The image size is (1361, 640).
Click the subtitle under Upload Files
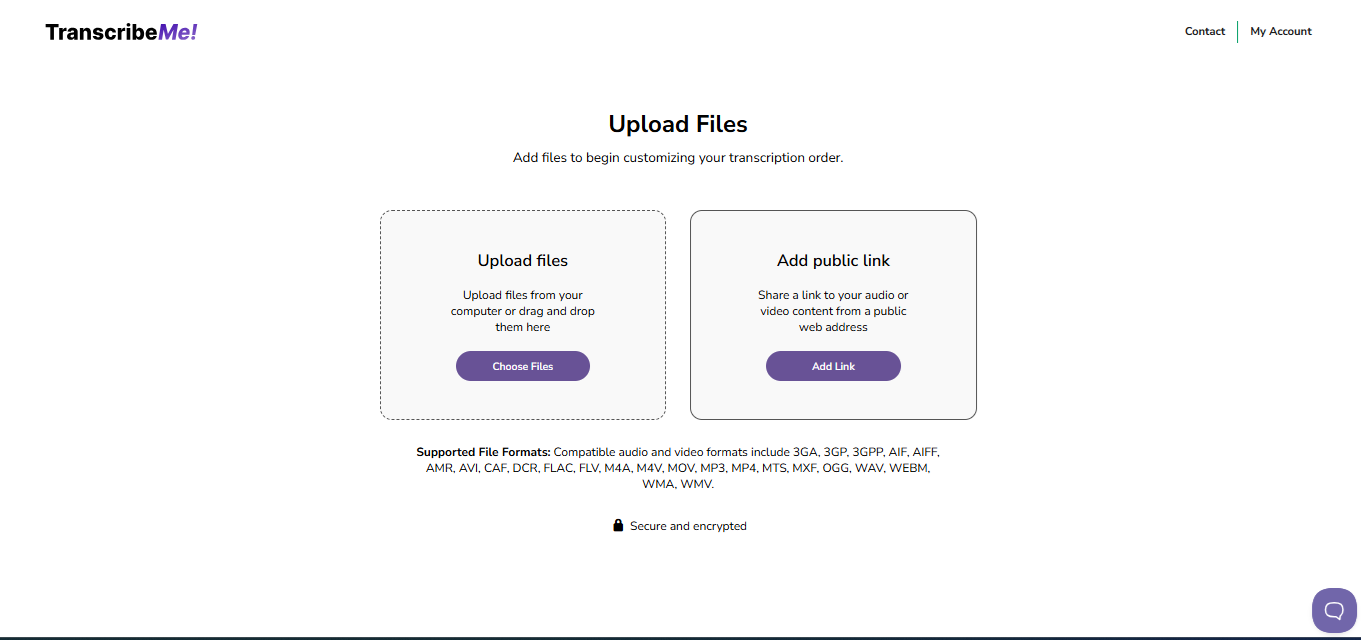pos(678,157)
